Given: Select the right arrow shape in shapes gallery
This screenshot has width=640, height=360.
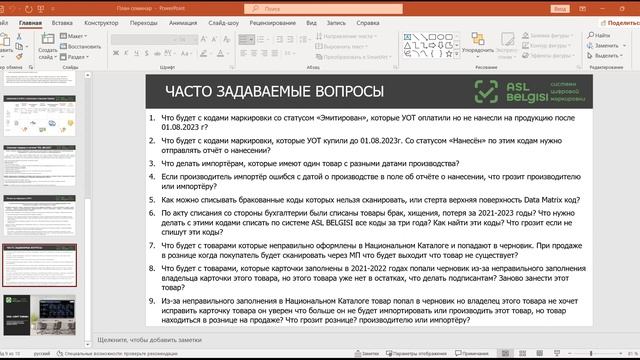Looking at the screenshot, I should point(432,45).
